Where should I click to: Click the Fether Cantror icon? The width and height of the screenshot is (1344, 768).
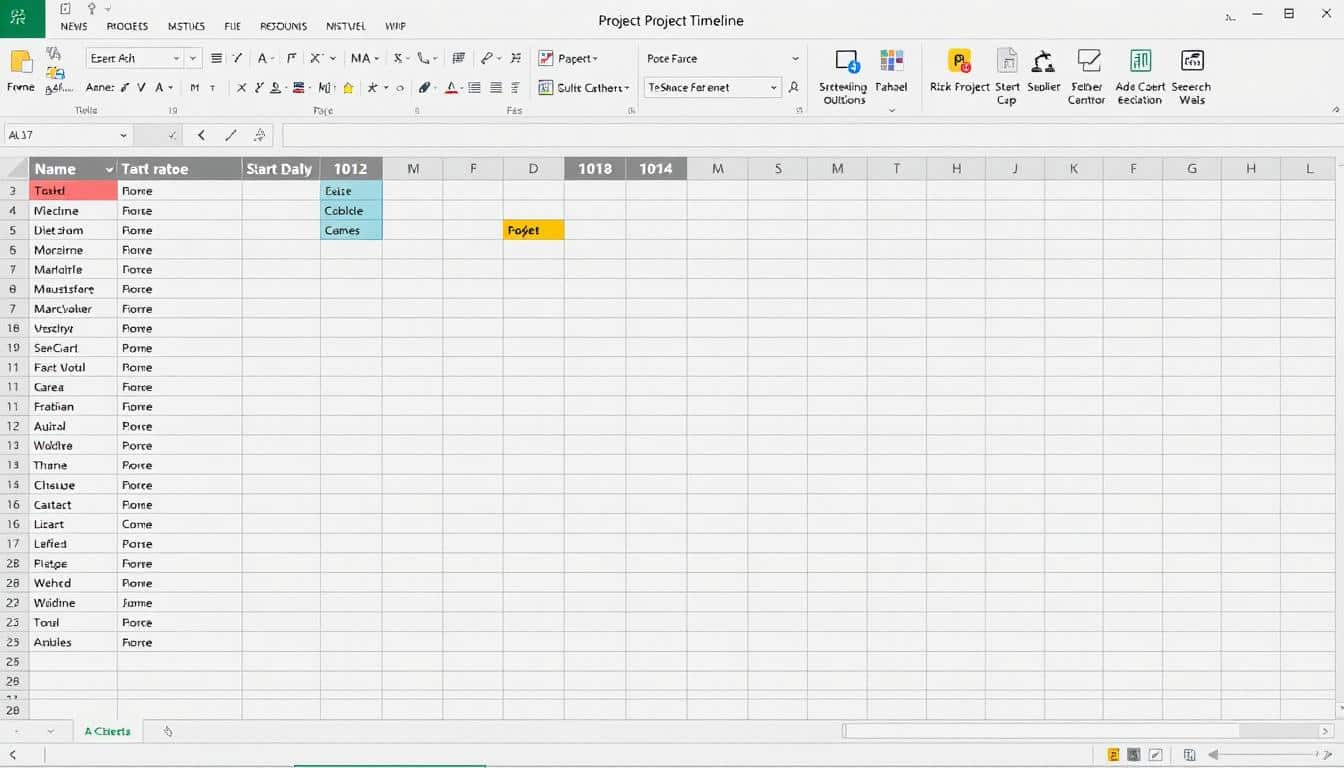pyautogui.click(x=1087, y=62)
